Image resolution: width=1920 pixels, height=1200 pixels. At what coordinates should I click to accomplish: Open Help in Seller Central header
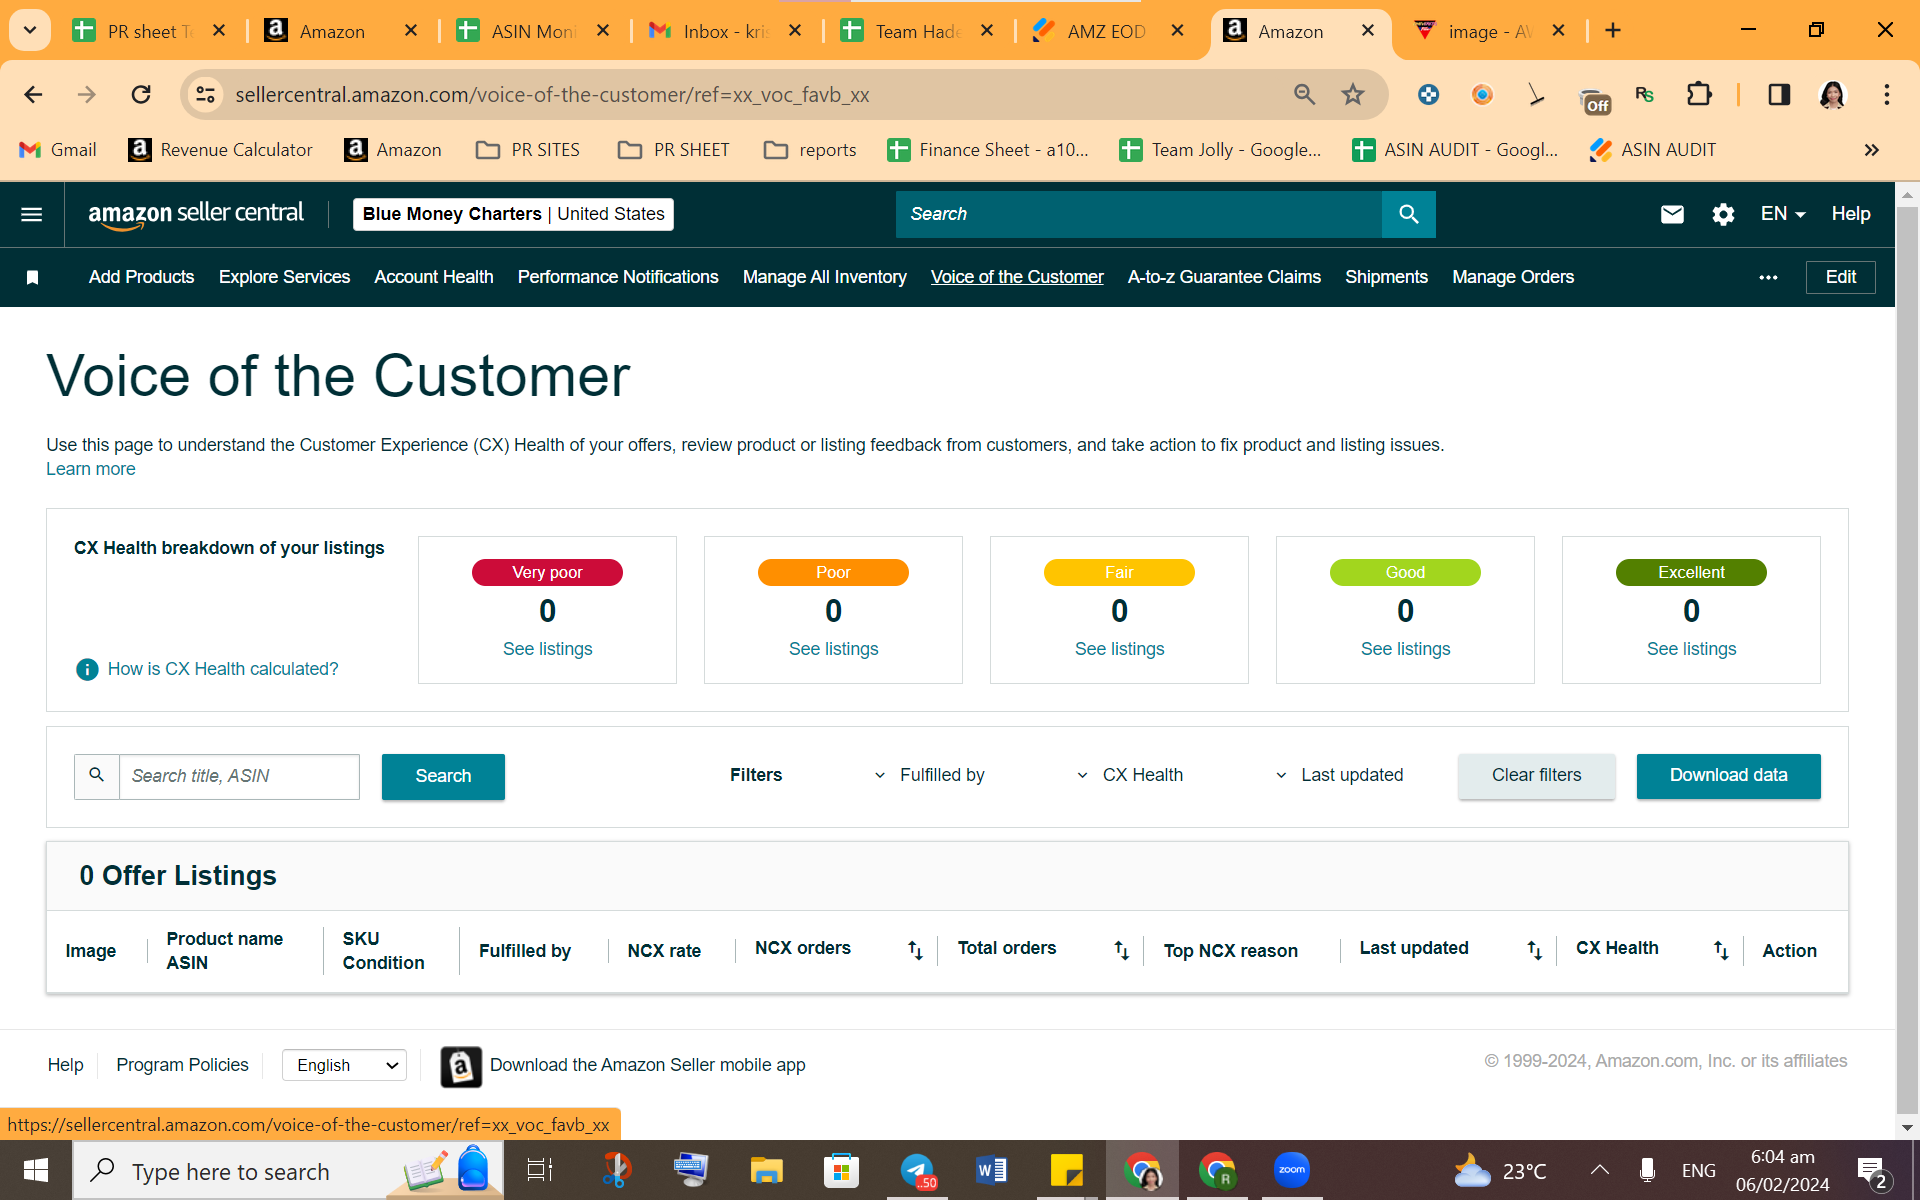(x=1851, y=214)
